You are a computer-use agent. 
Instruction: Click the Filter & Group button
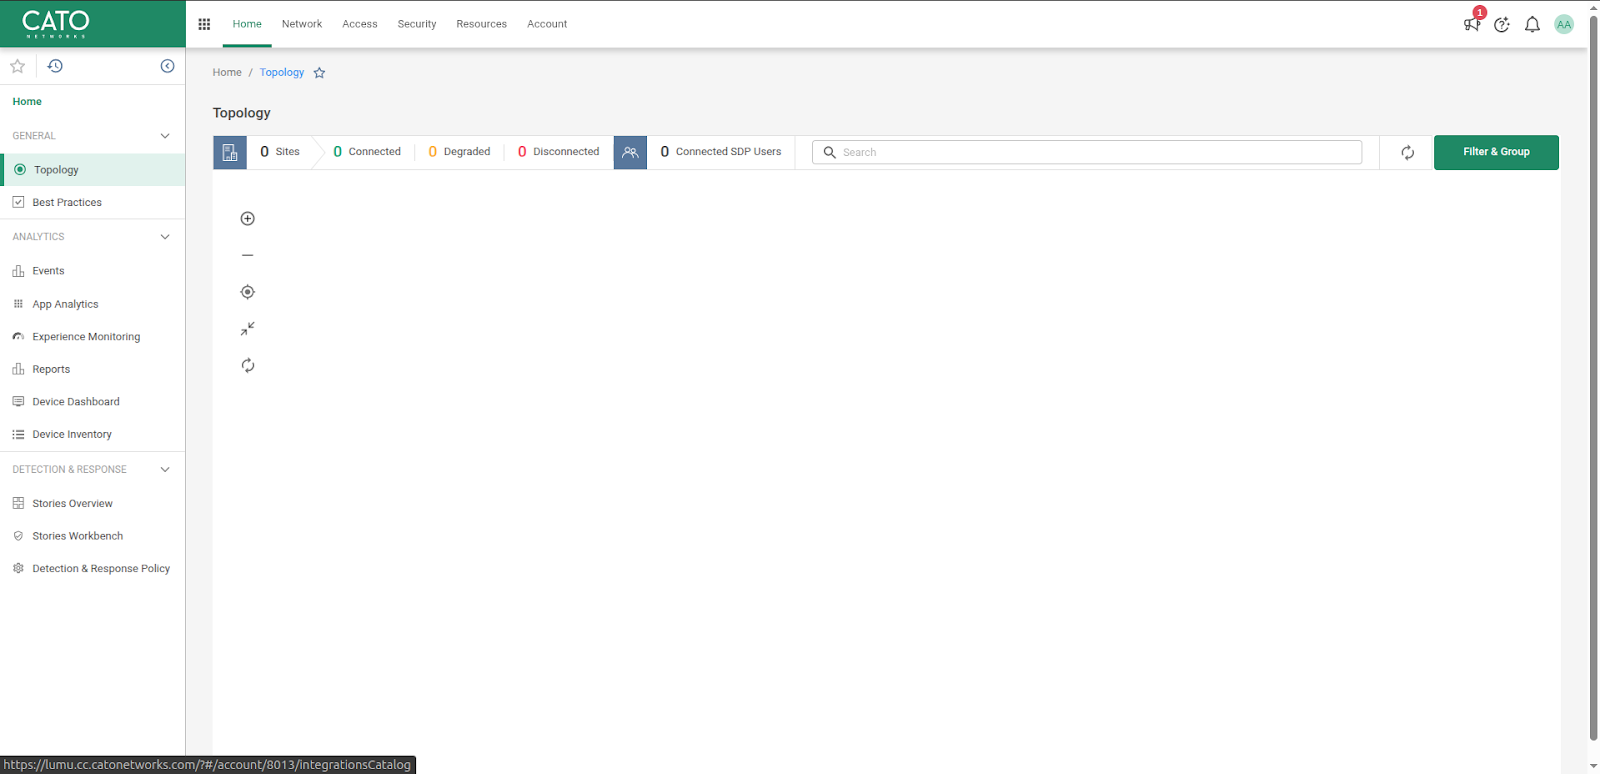1495,152
